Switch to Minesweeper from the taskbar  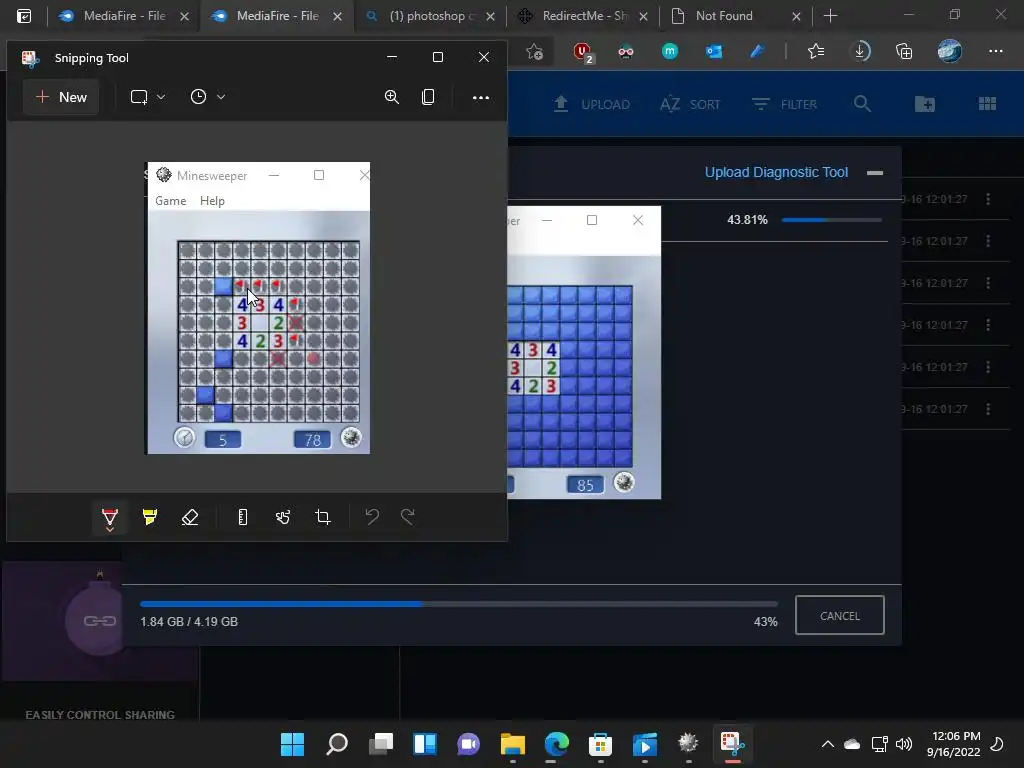click(688, 744)
